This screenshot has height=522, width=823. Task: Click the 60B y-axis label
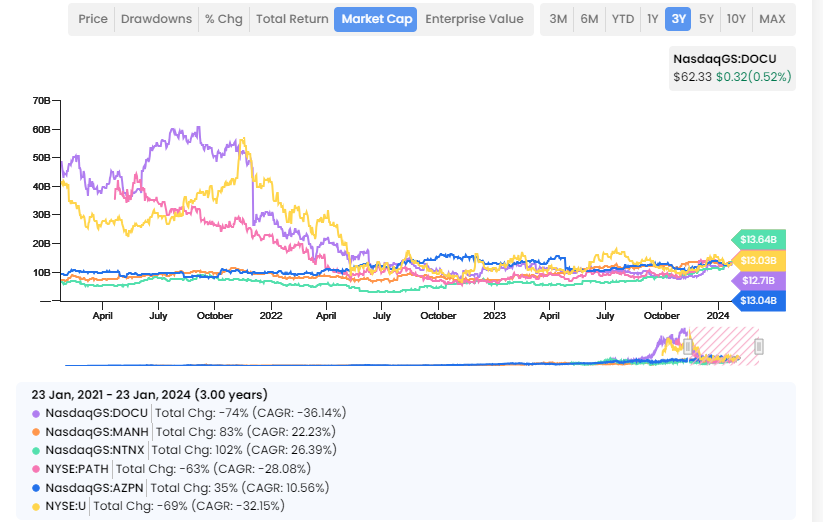click(41, 129)
